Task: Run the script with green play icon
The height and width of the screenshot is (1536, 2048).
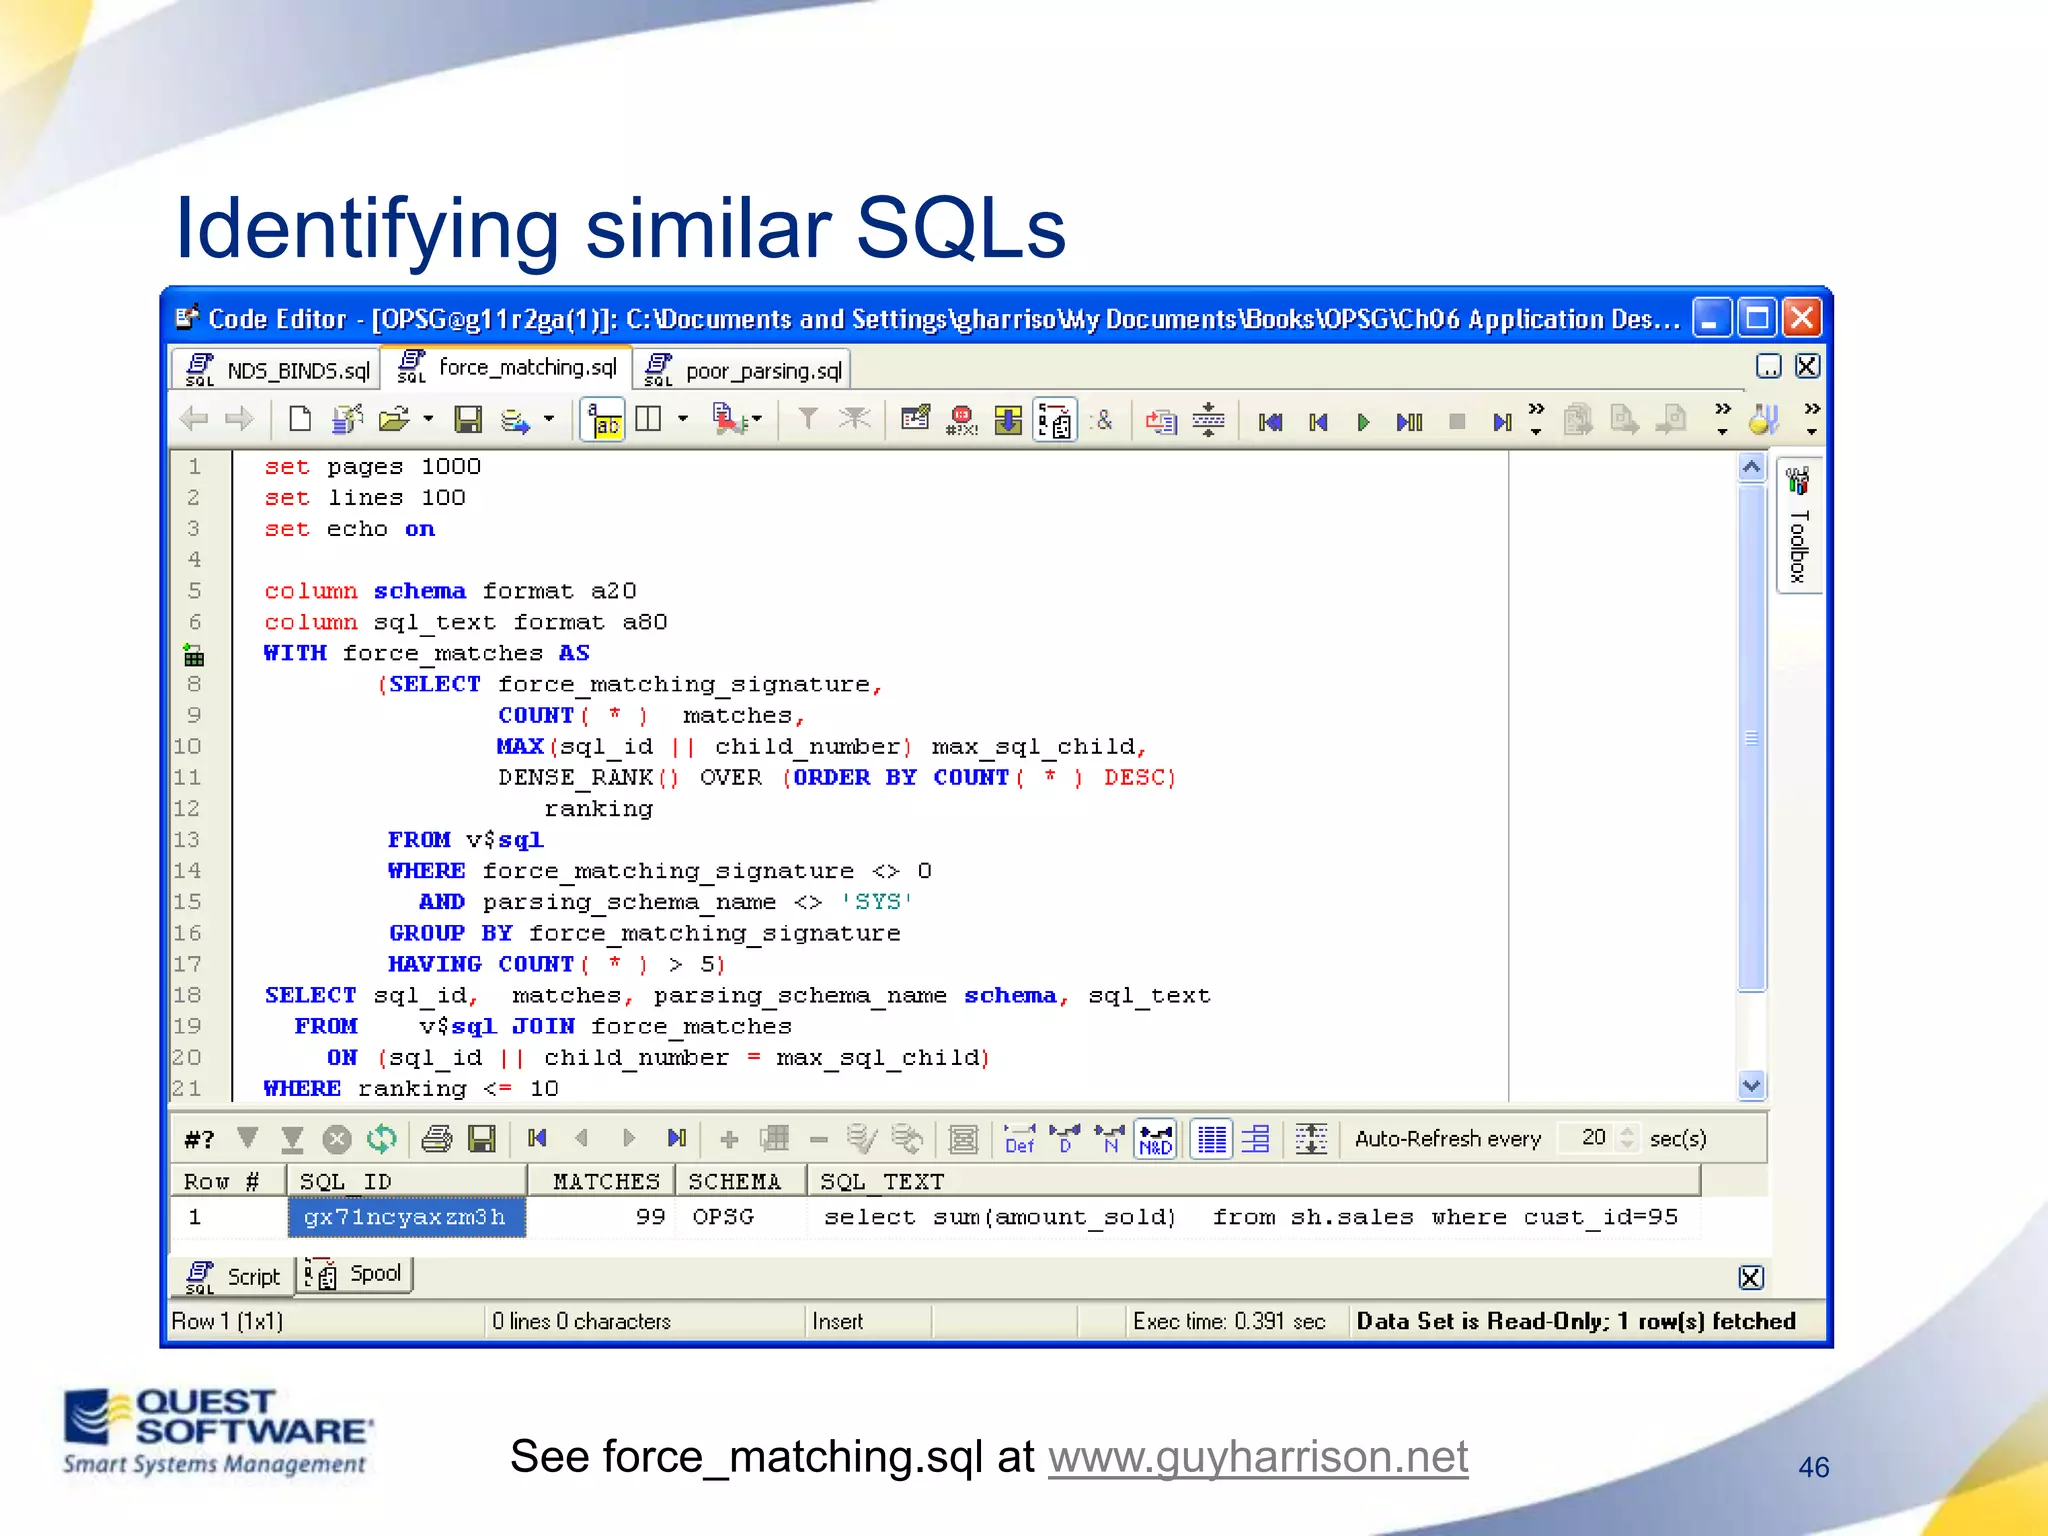Action: pyautogui.click(x=1362, y=422)
